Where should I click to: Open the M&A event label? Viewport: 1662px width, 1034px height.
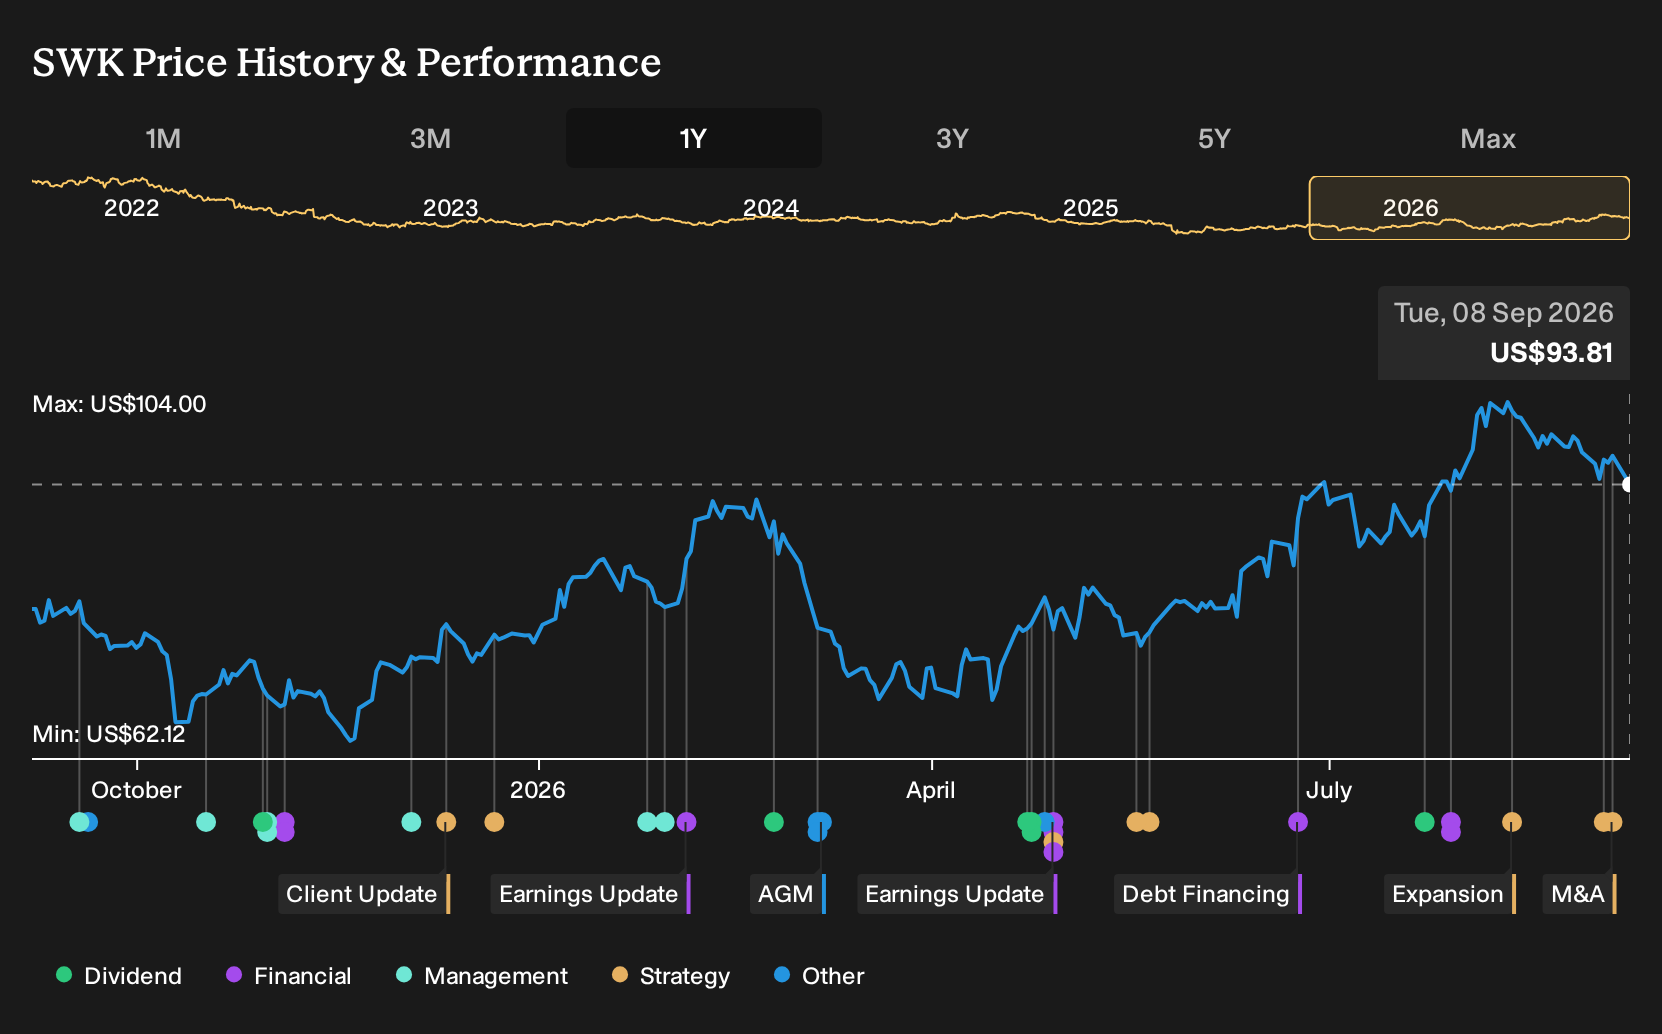coord(1580,894)
